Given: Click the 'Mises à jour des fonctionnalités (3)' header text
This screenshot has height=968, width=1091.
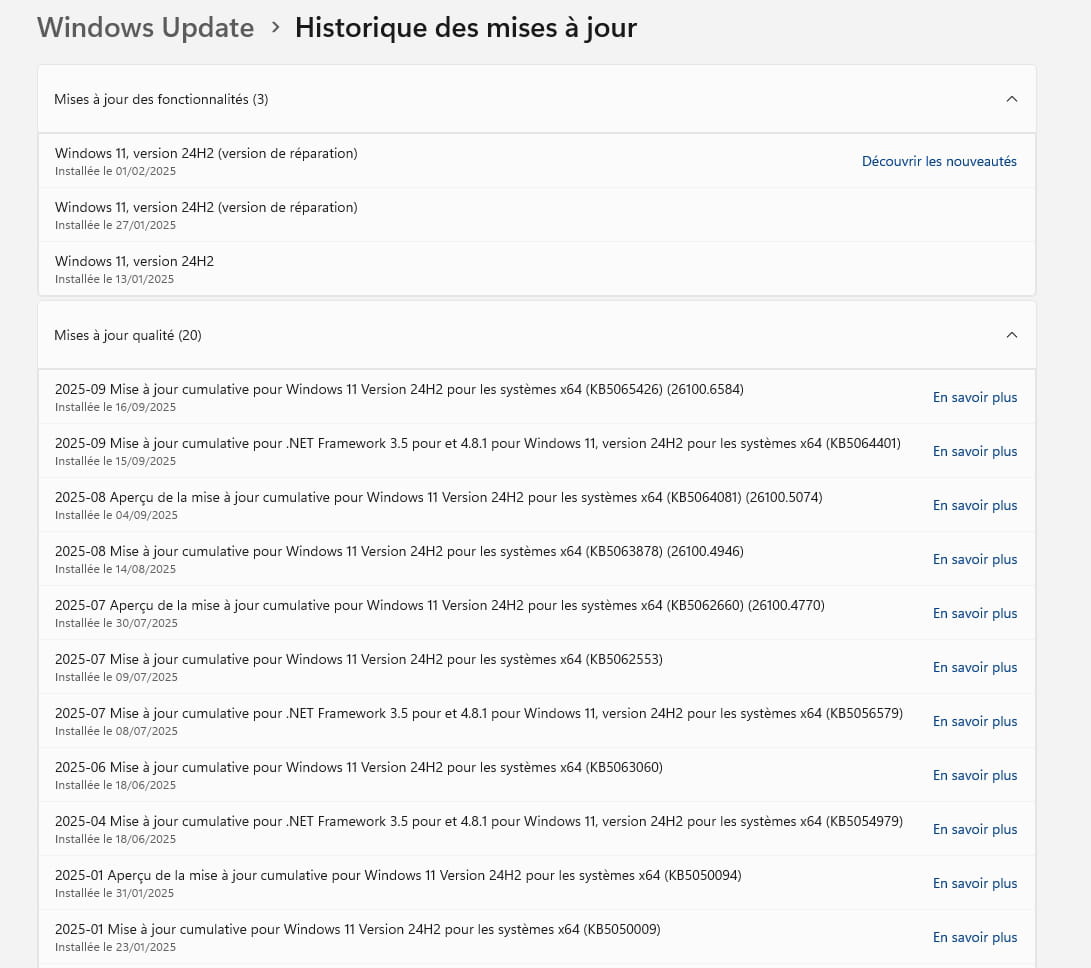Looking at the screenshot, I should [x=161, y=100].
